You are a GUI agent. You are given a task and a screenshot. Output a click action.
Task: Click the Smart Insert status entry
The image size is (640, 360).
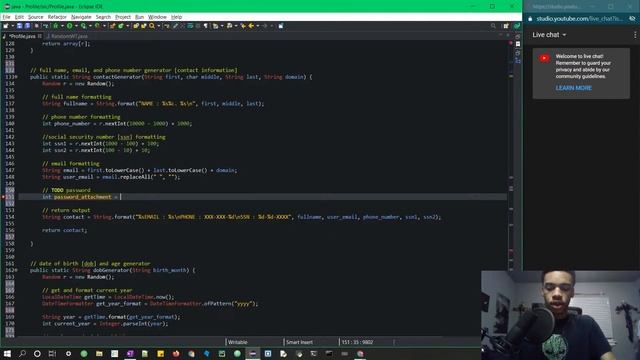[300, 342]
